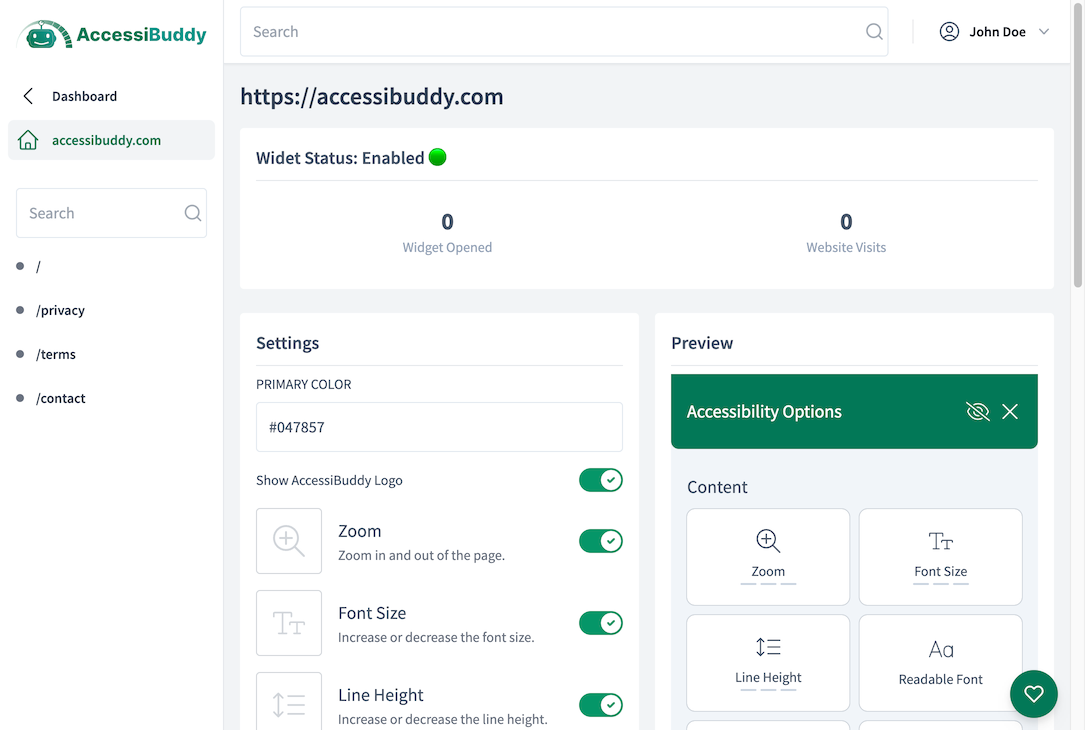The width and height of the screenshot is (1085, 730).
Task: Toggle the Line Height setting switch
Action: pyautogui.click(x=601, y=705)
